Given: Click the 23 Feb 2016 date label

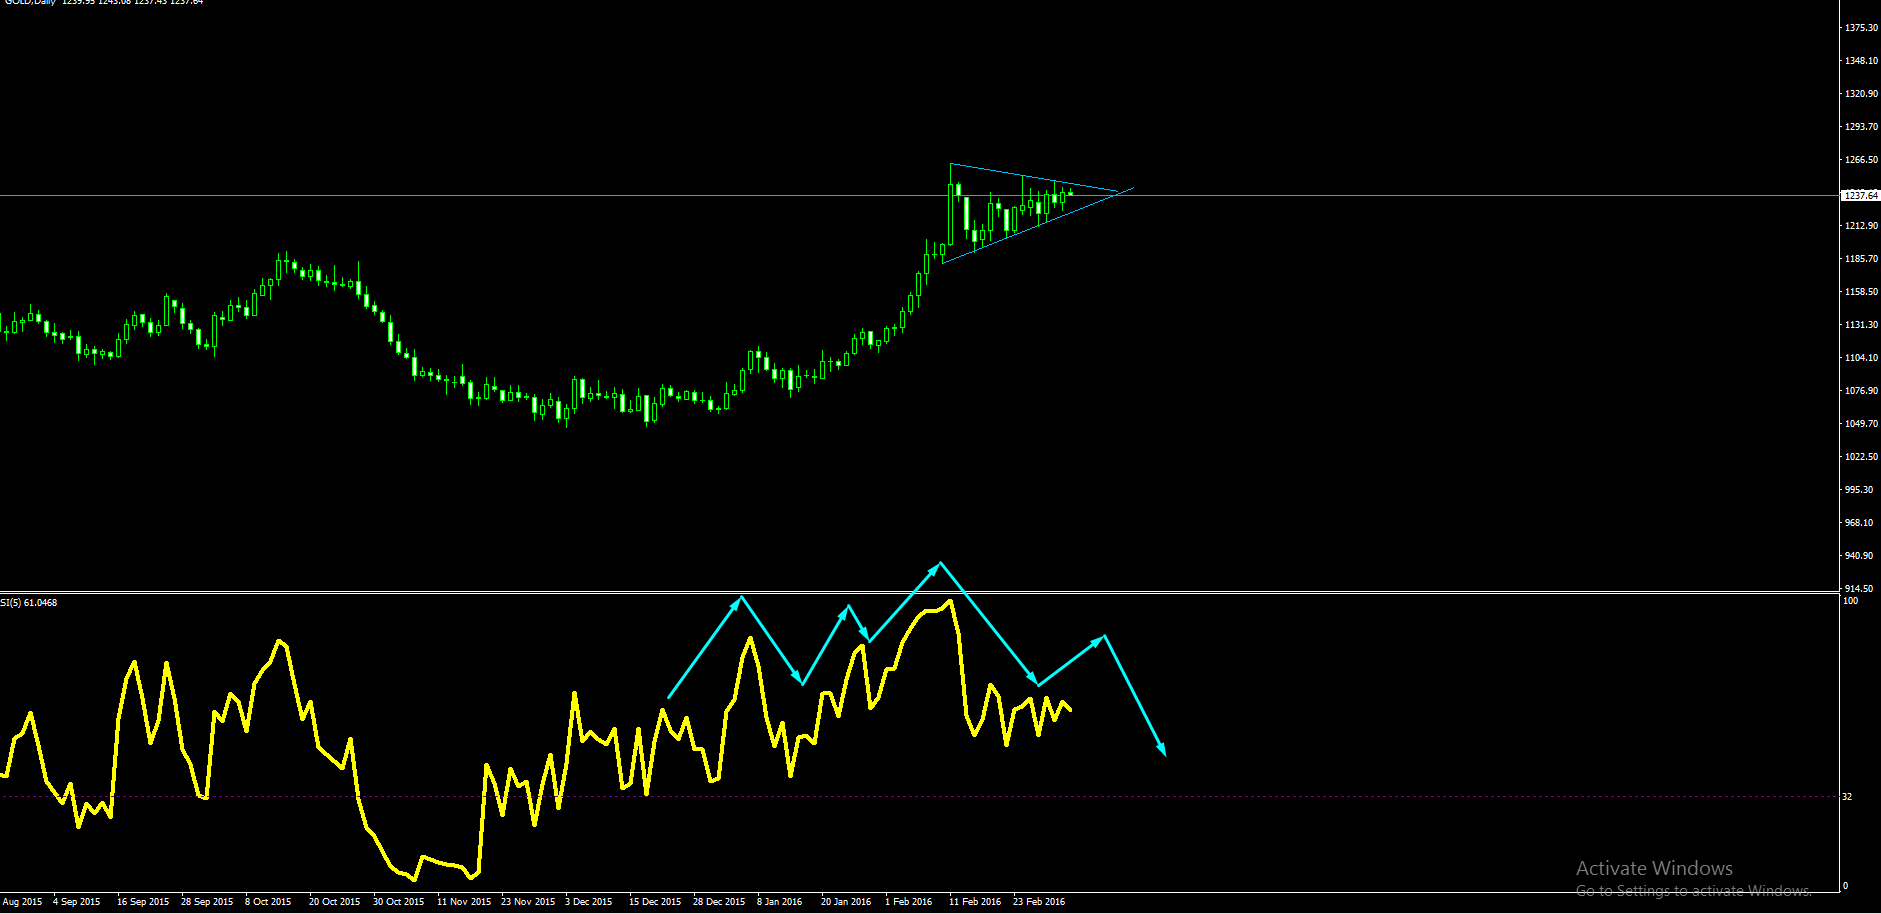Looking at the screenshot, I should (1039, 902).
